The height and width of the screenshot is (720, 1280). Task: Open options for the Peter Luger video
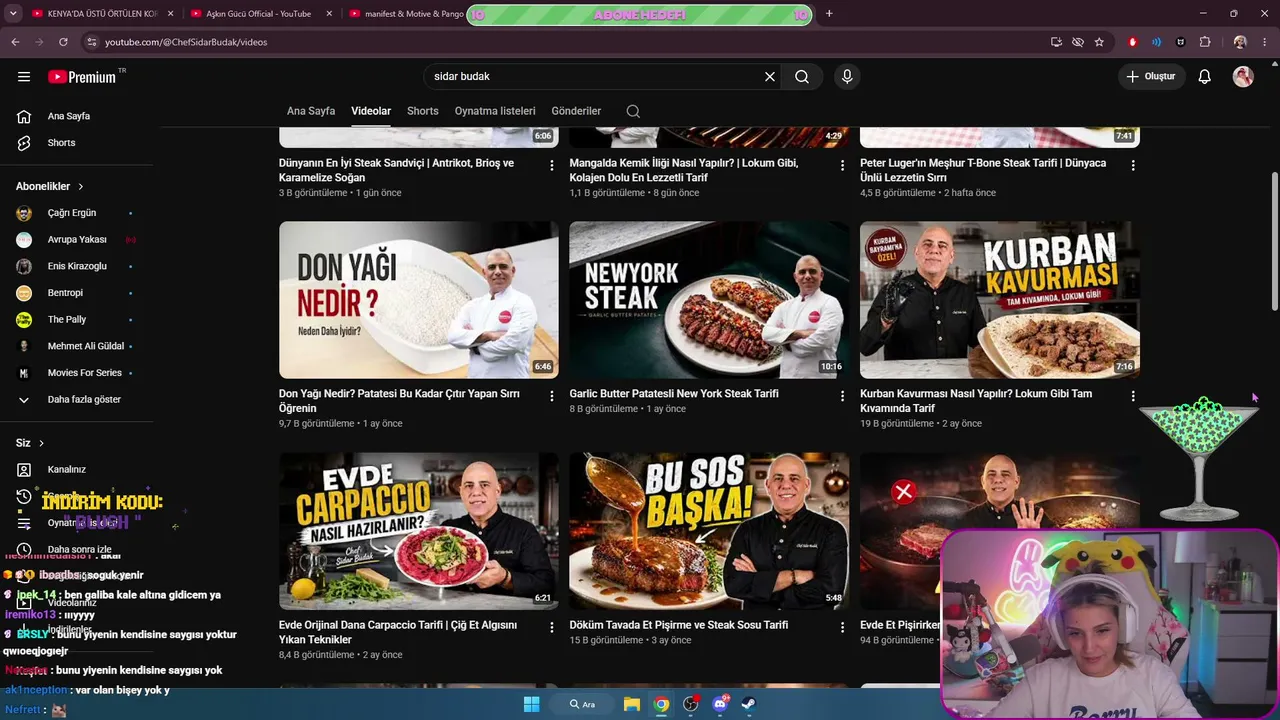[x=1133, y=166]
